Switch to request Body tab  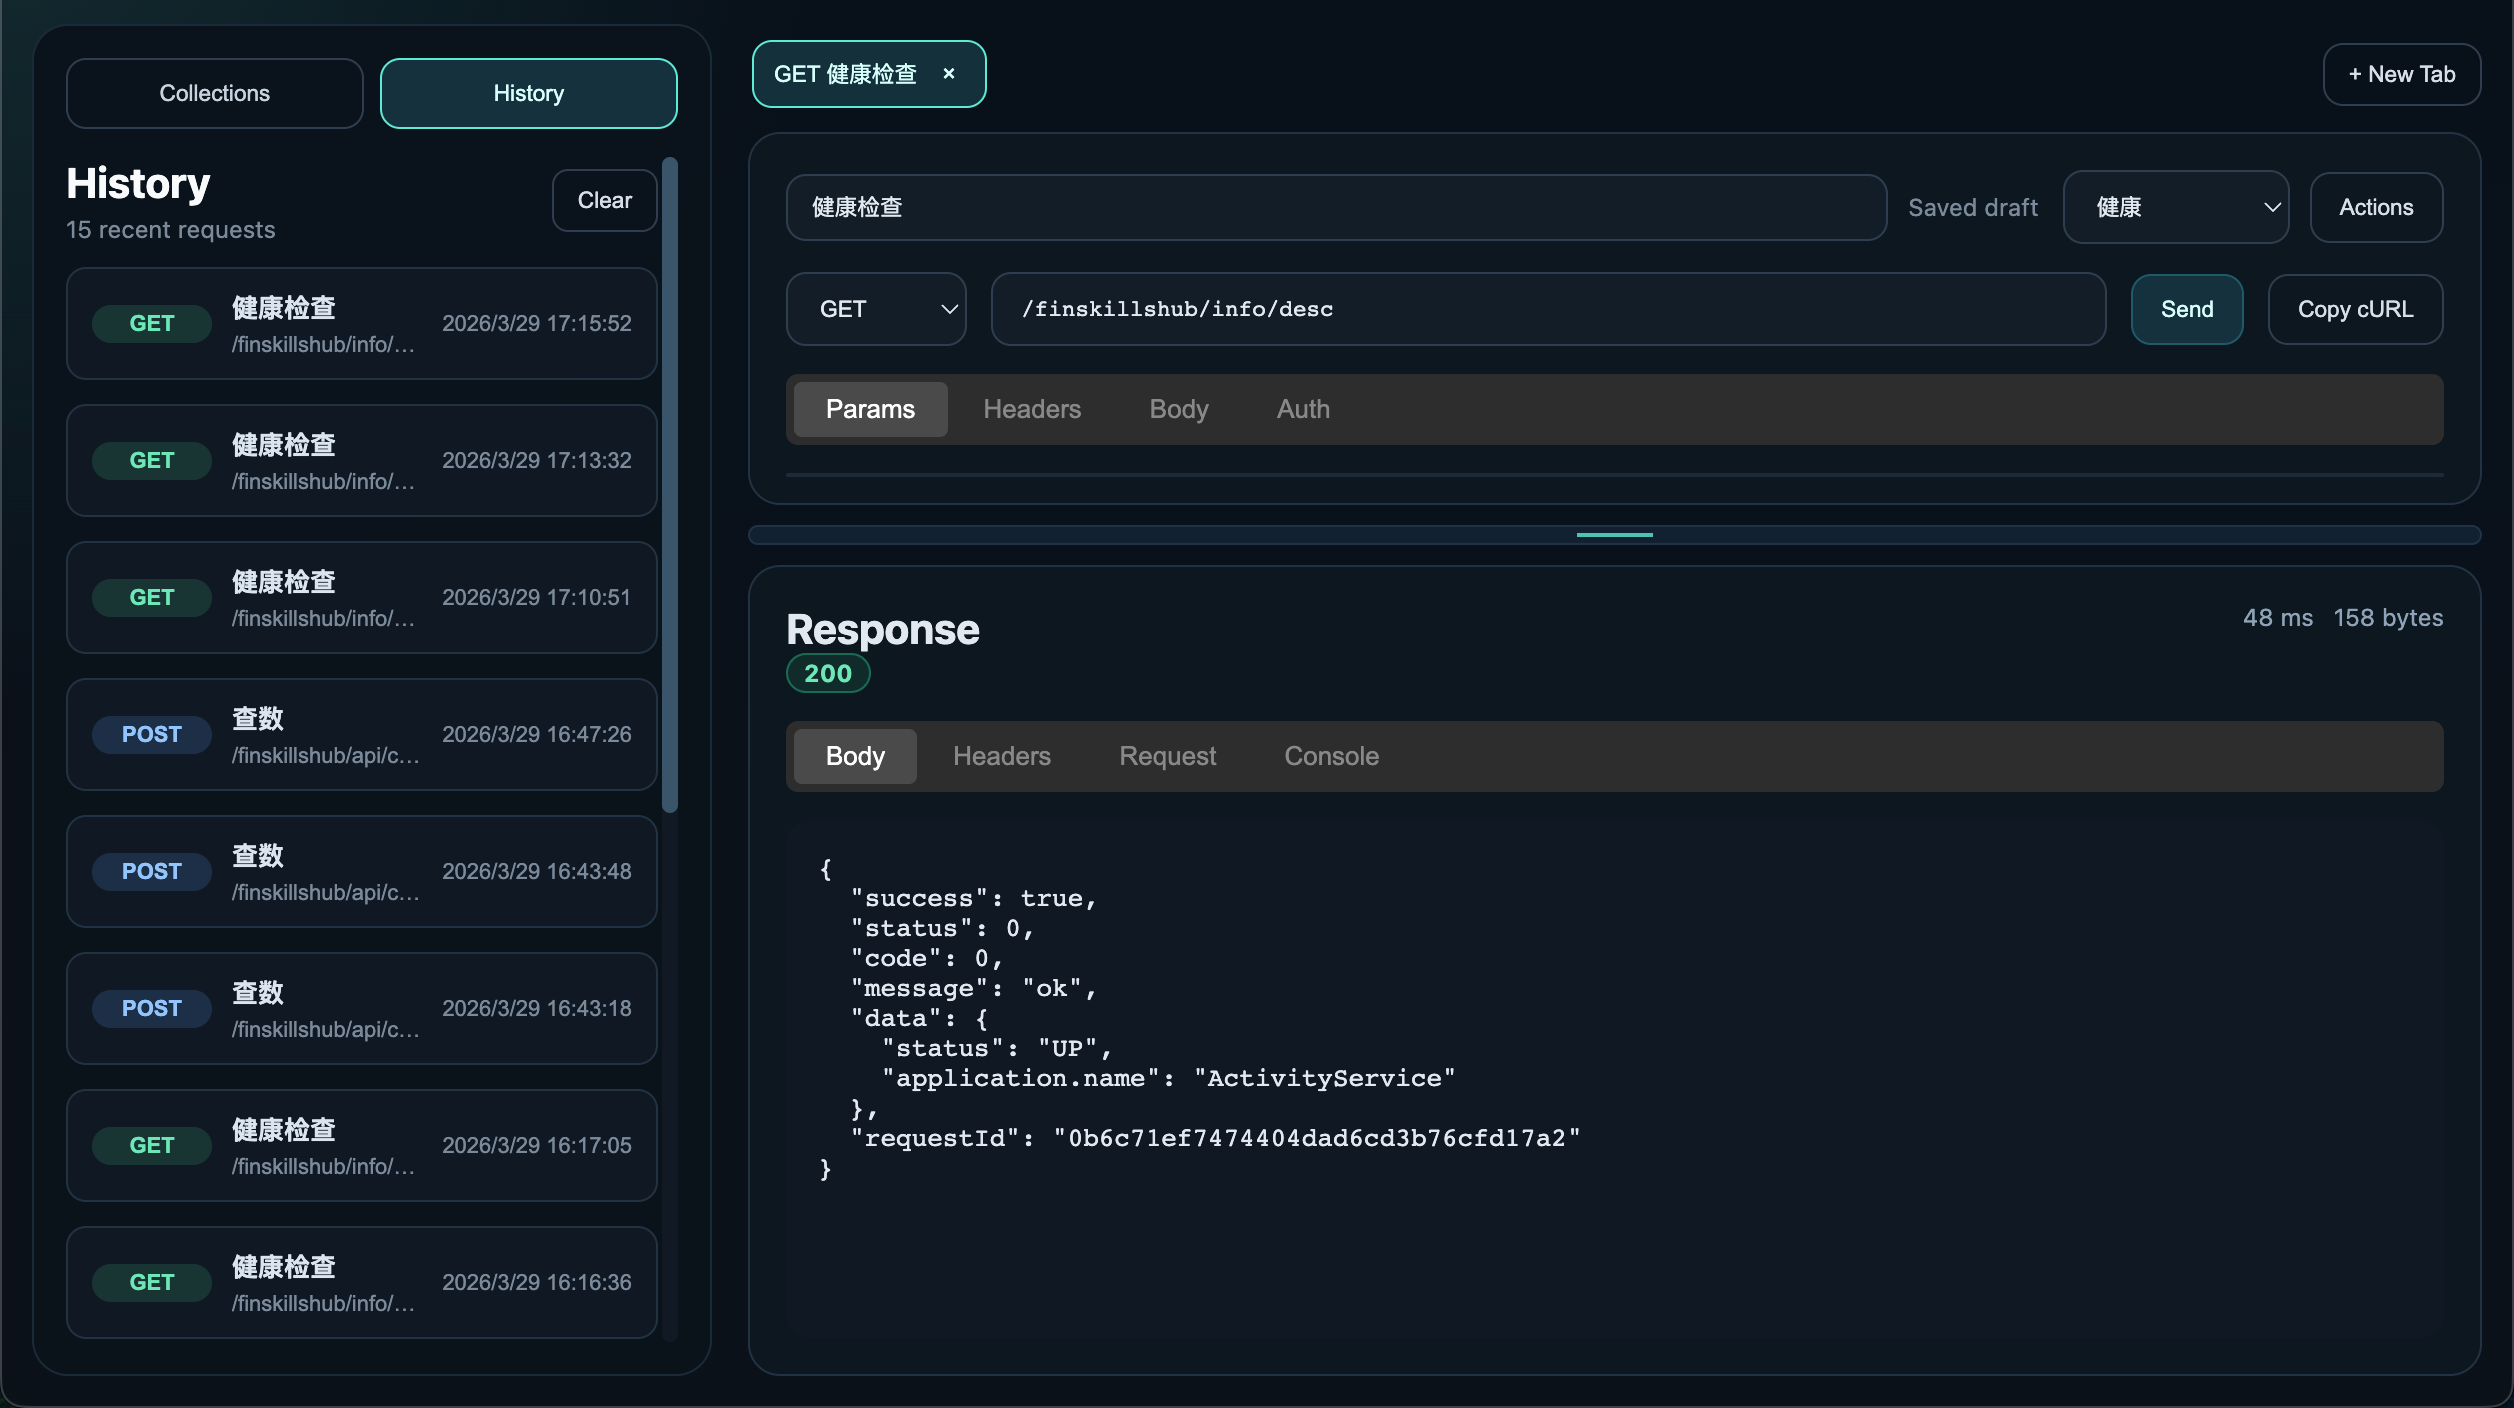point(1179,409)
